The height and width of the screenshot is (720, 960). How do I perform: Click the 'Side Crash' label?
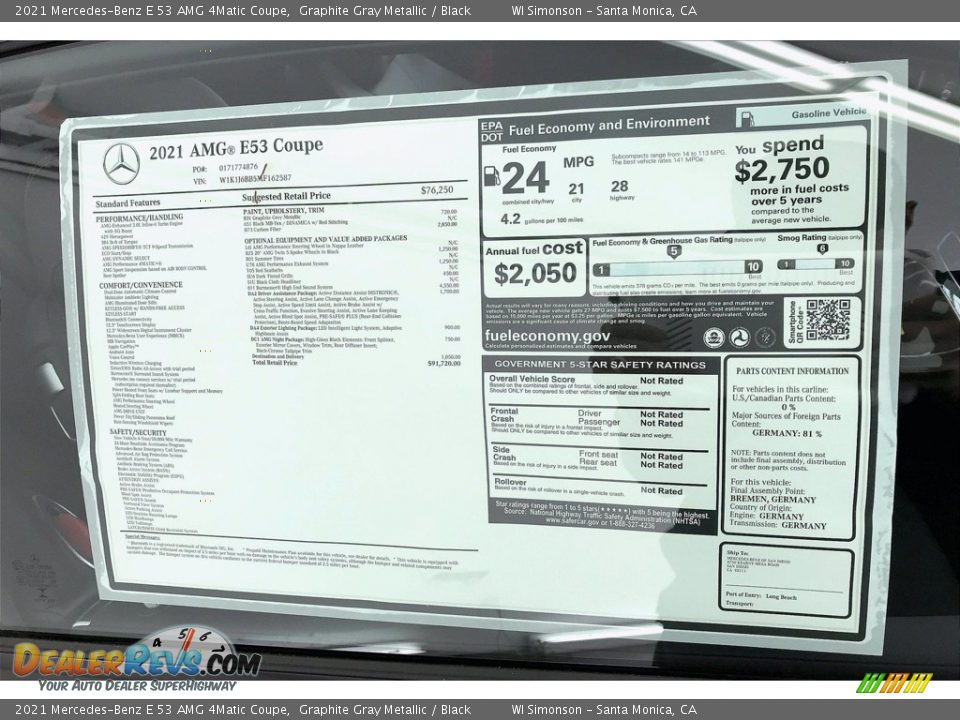pos(504,454)
